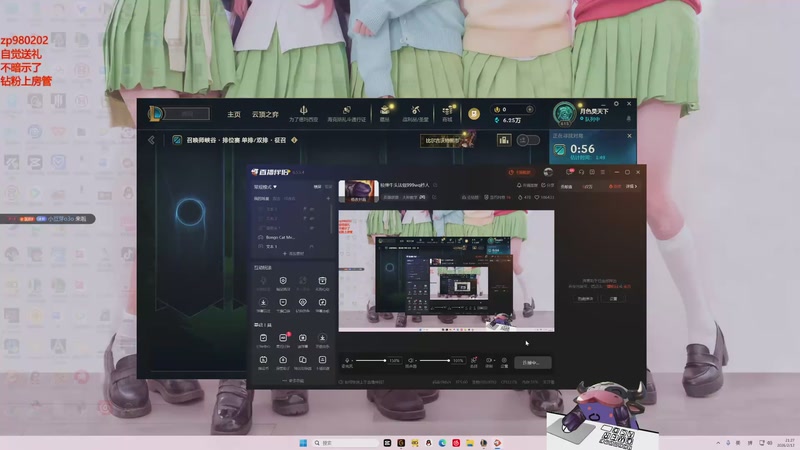This screenshot has width=800, height=450.
Task: Change the stream cover thumbnail
Action: point(359,191)
